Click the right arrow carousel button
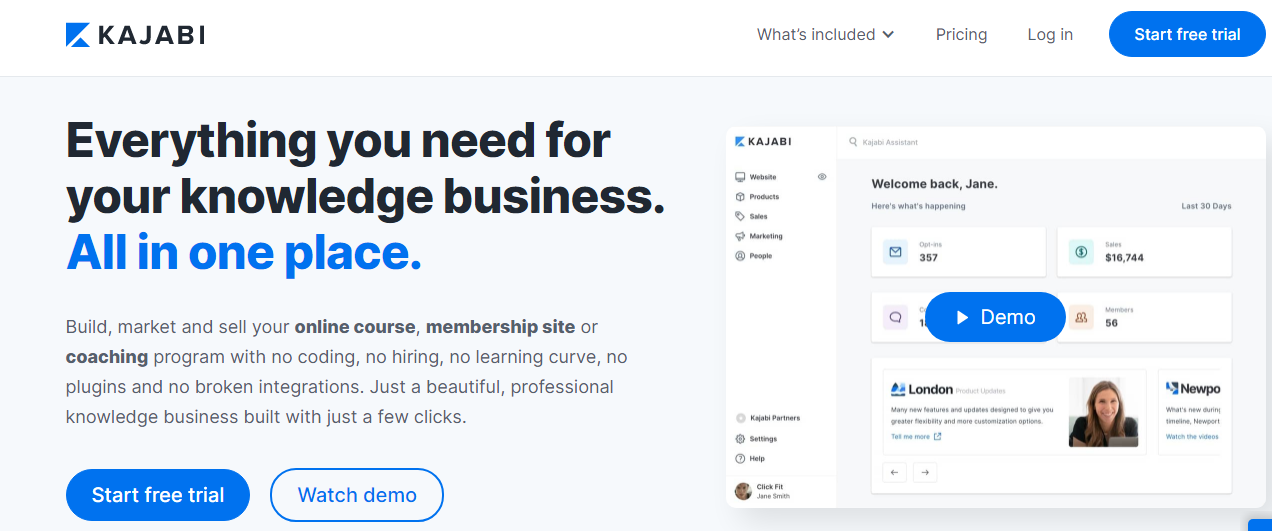 click(x=925, y=472)
